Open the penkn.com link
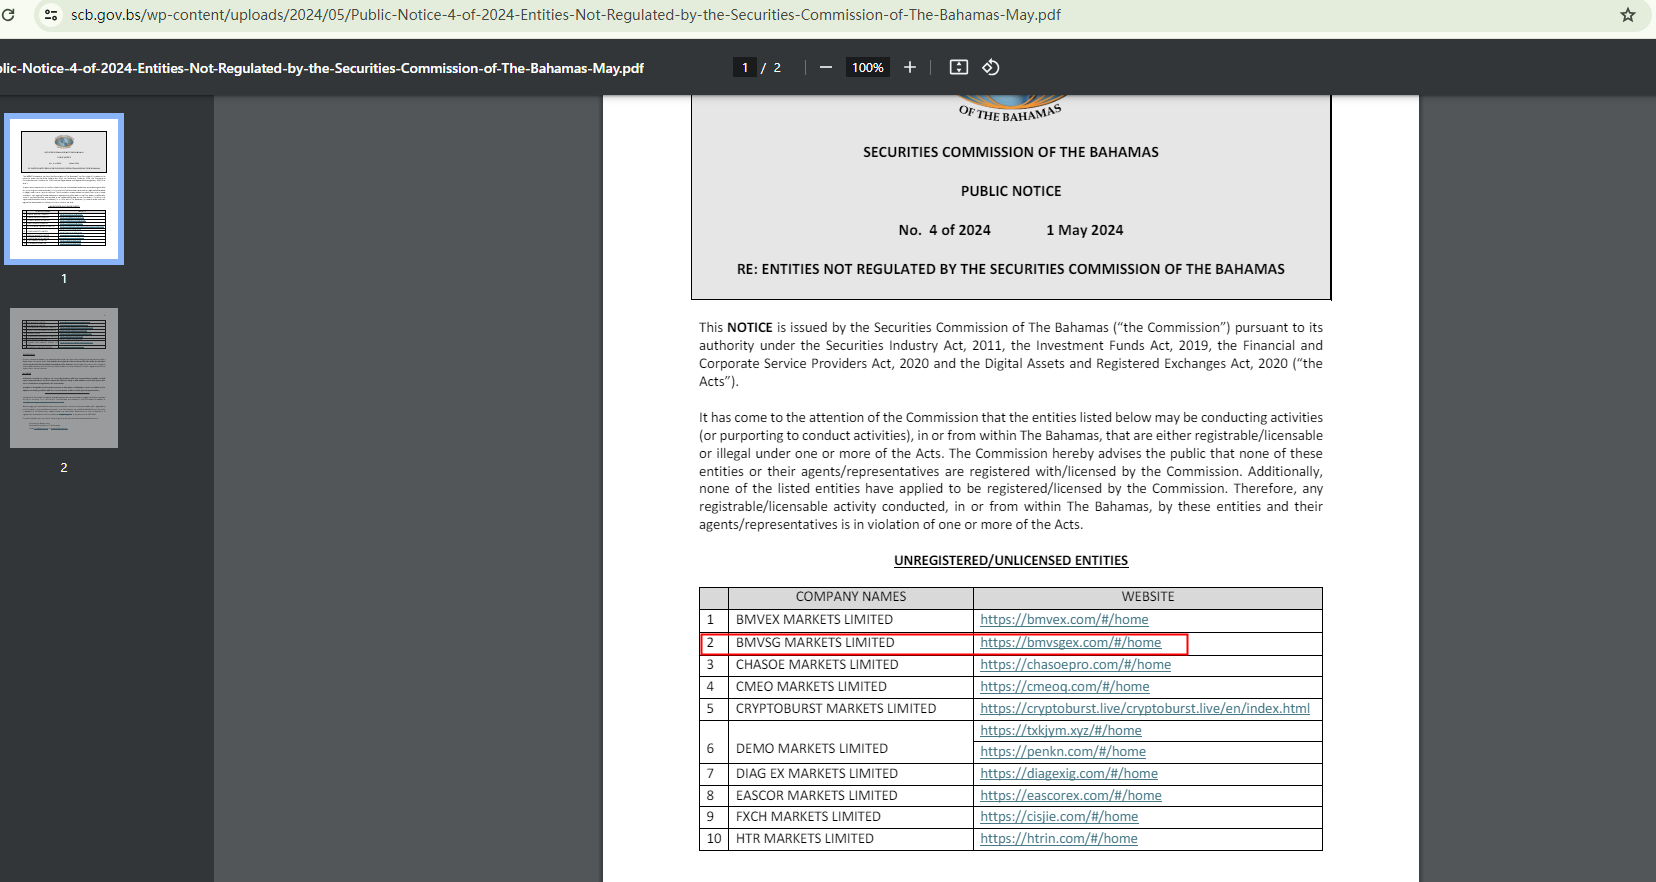1656x882 pixels. click(x=1062, y=752)
